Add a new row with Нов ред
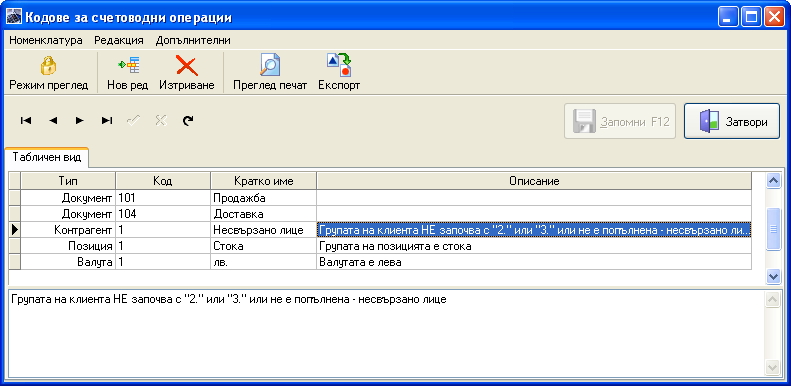791x386 pixels. click(127, 73)
